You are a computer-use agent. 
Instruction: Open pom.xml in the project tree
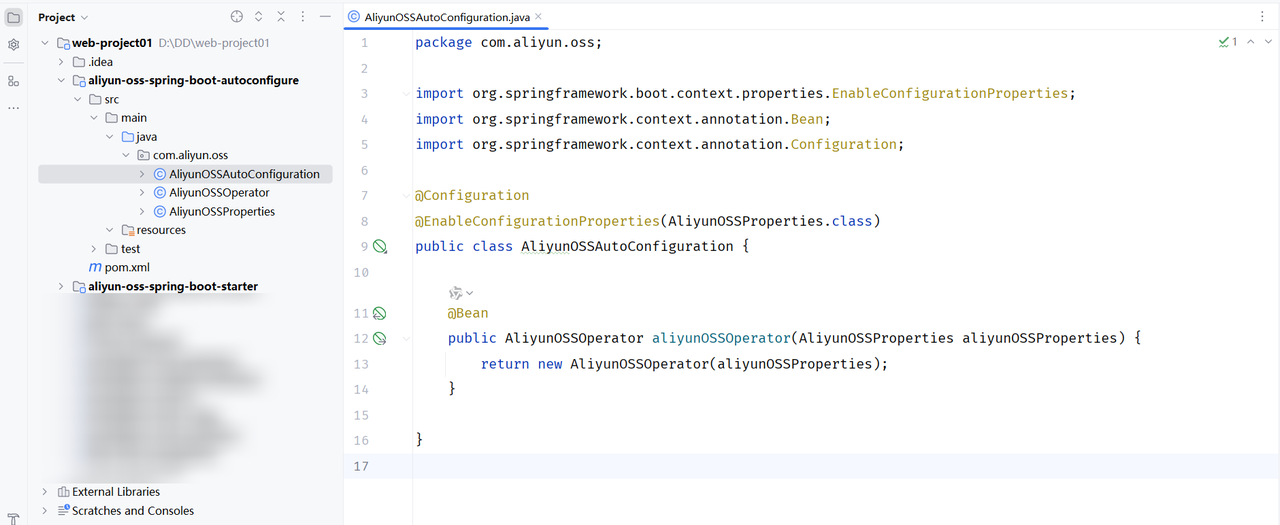pyautogui.click(x=126, y=268)
